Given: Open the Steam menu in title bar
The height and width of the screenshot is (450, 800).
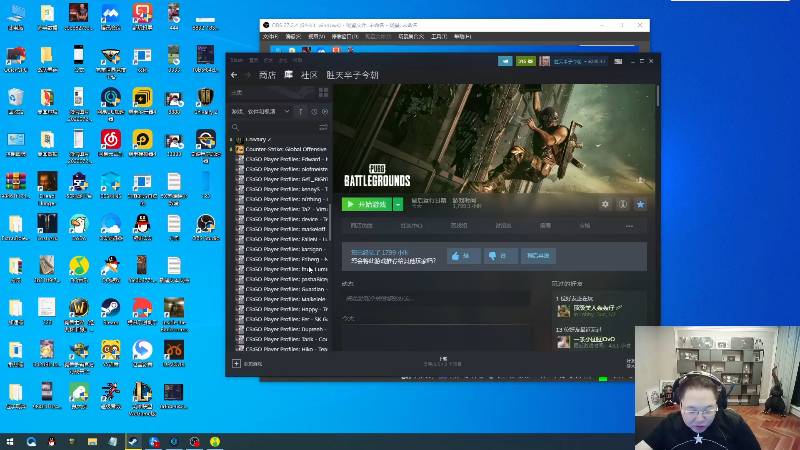Looking at the screenshot, I should 237,60.
